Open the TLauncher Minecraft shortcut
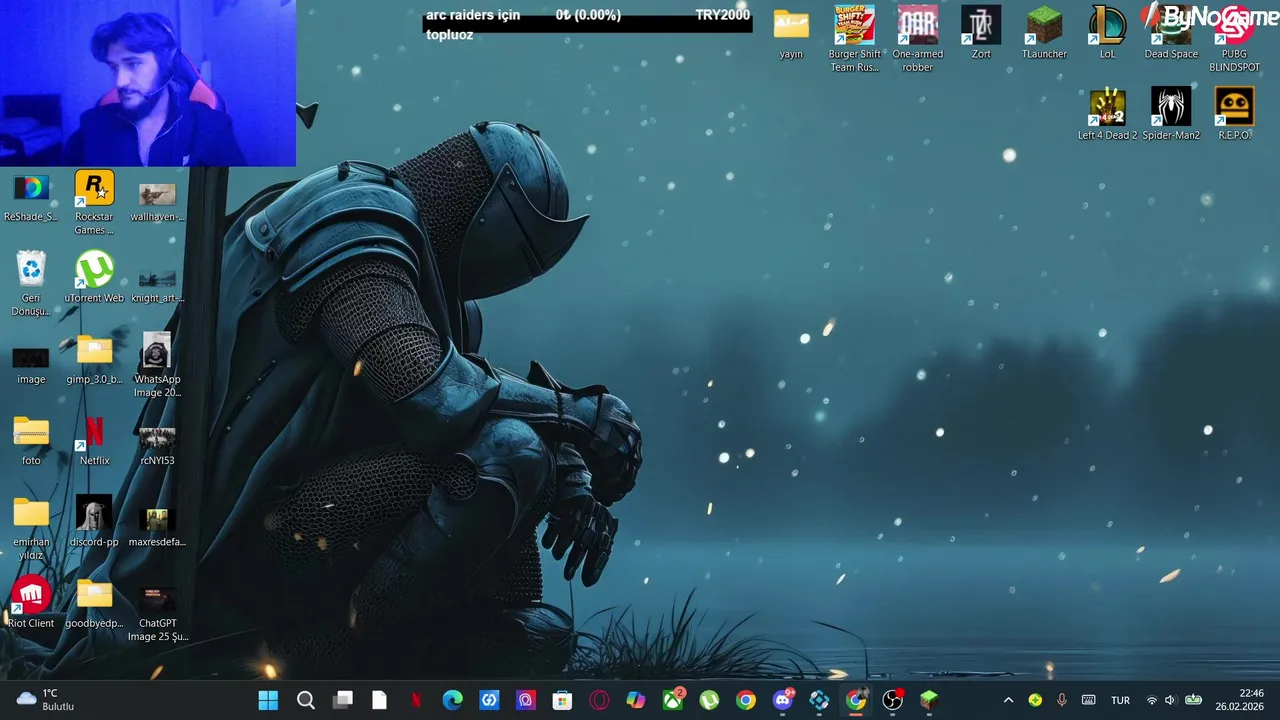Image resolution: width=1280 pixels, height=720 pixels. 1044,33
